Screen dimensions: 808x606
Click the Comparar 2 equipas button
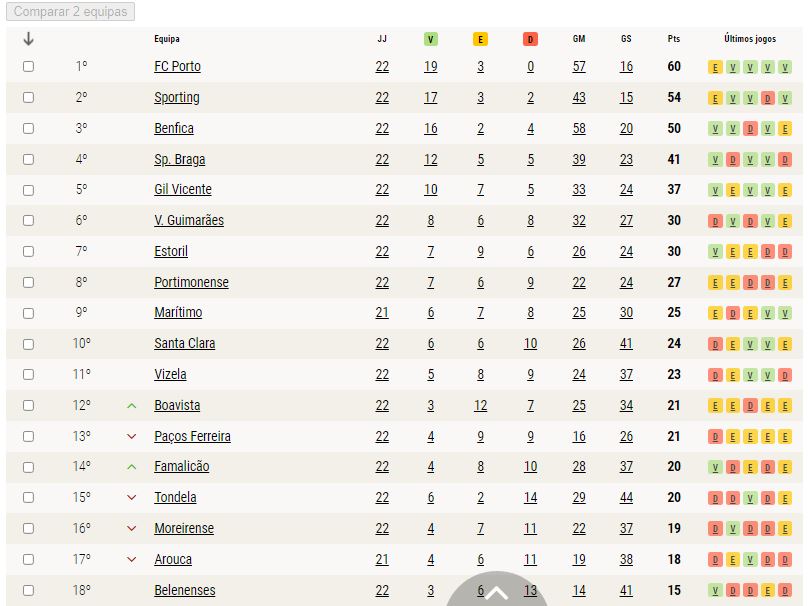coord(71,11)
